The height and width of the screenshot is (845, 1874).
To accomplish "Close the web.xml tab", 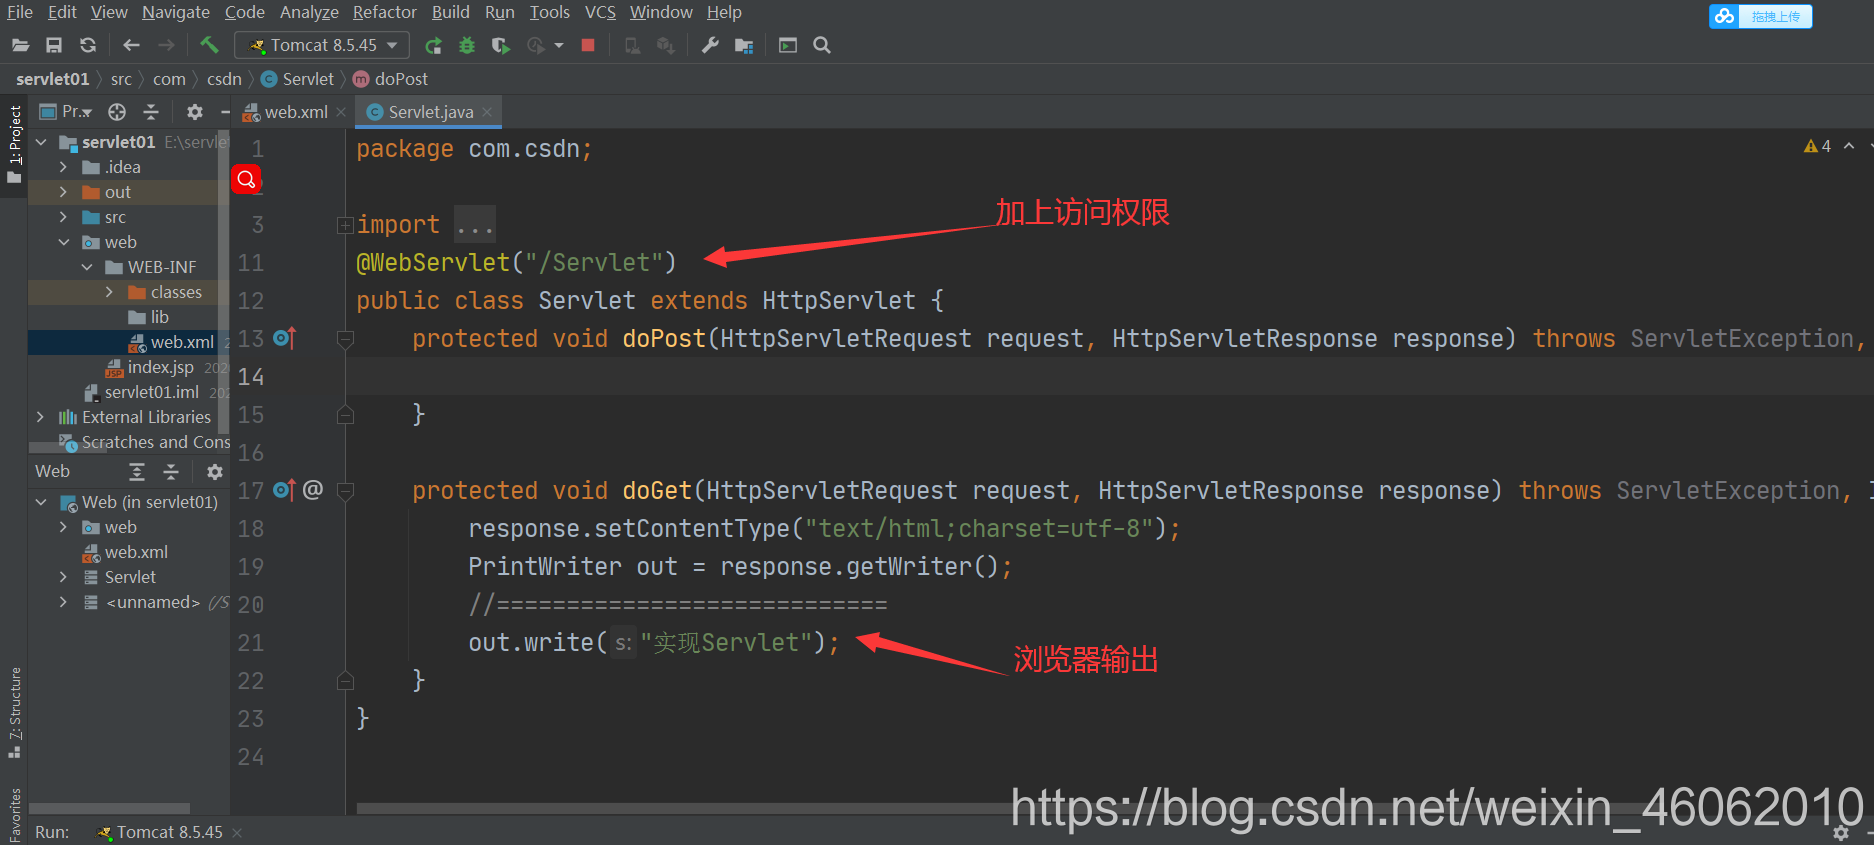I will click(341, 112).
